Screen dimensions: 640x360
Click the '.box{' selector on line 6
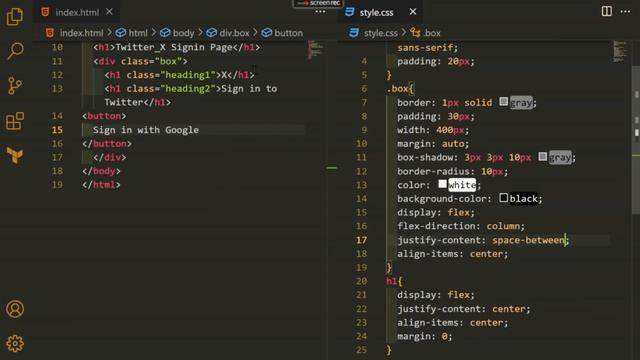(400, 89)
